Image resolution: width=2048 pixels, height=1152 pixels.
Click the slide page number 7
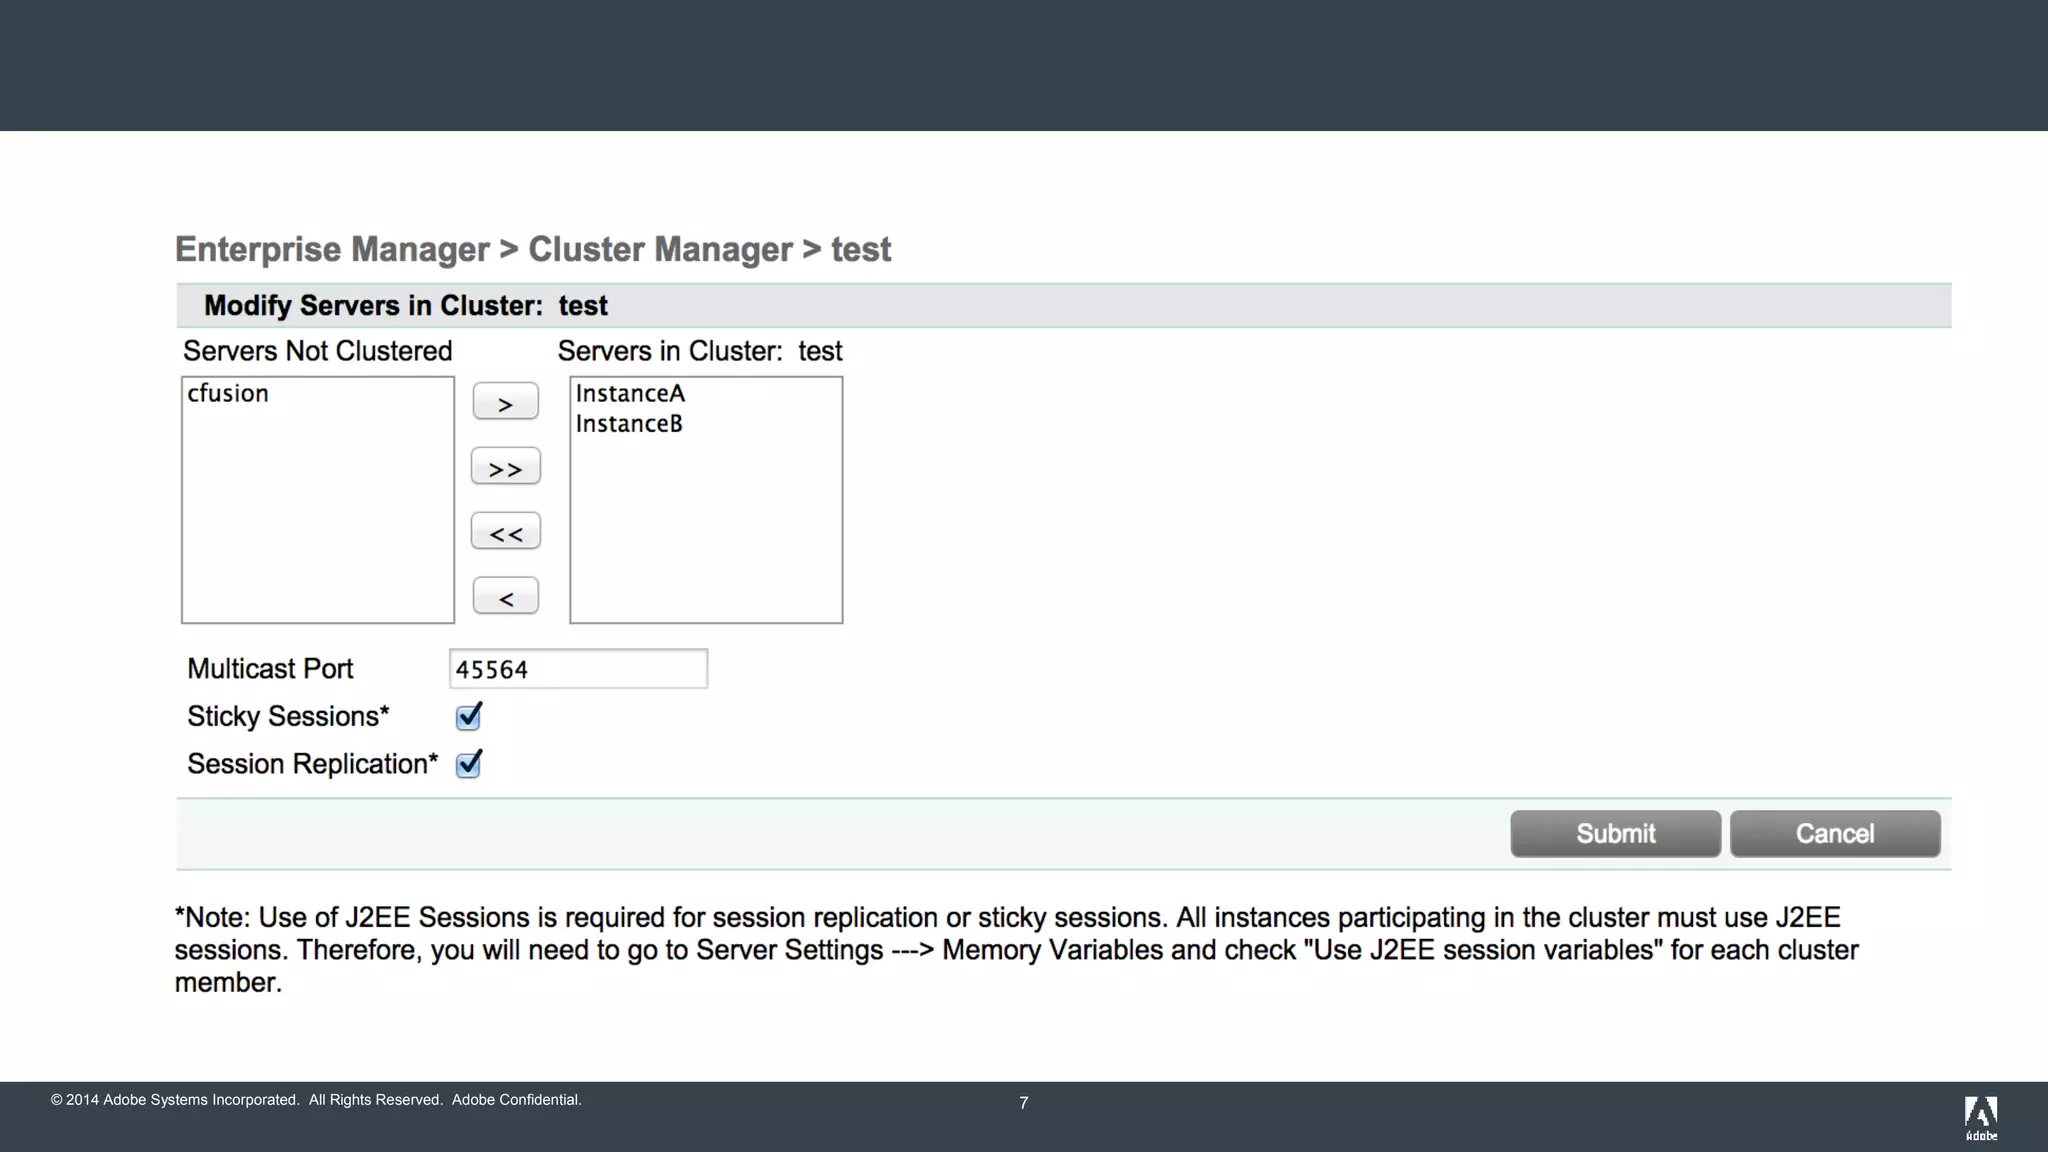pyautogui.click(x=1023, y=1103)
